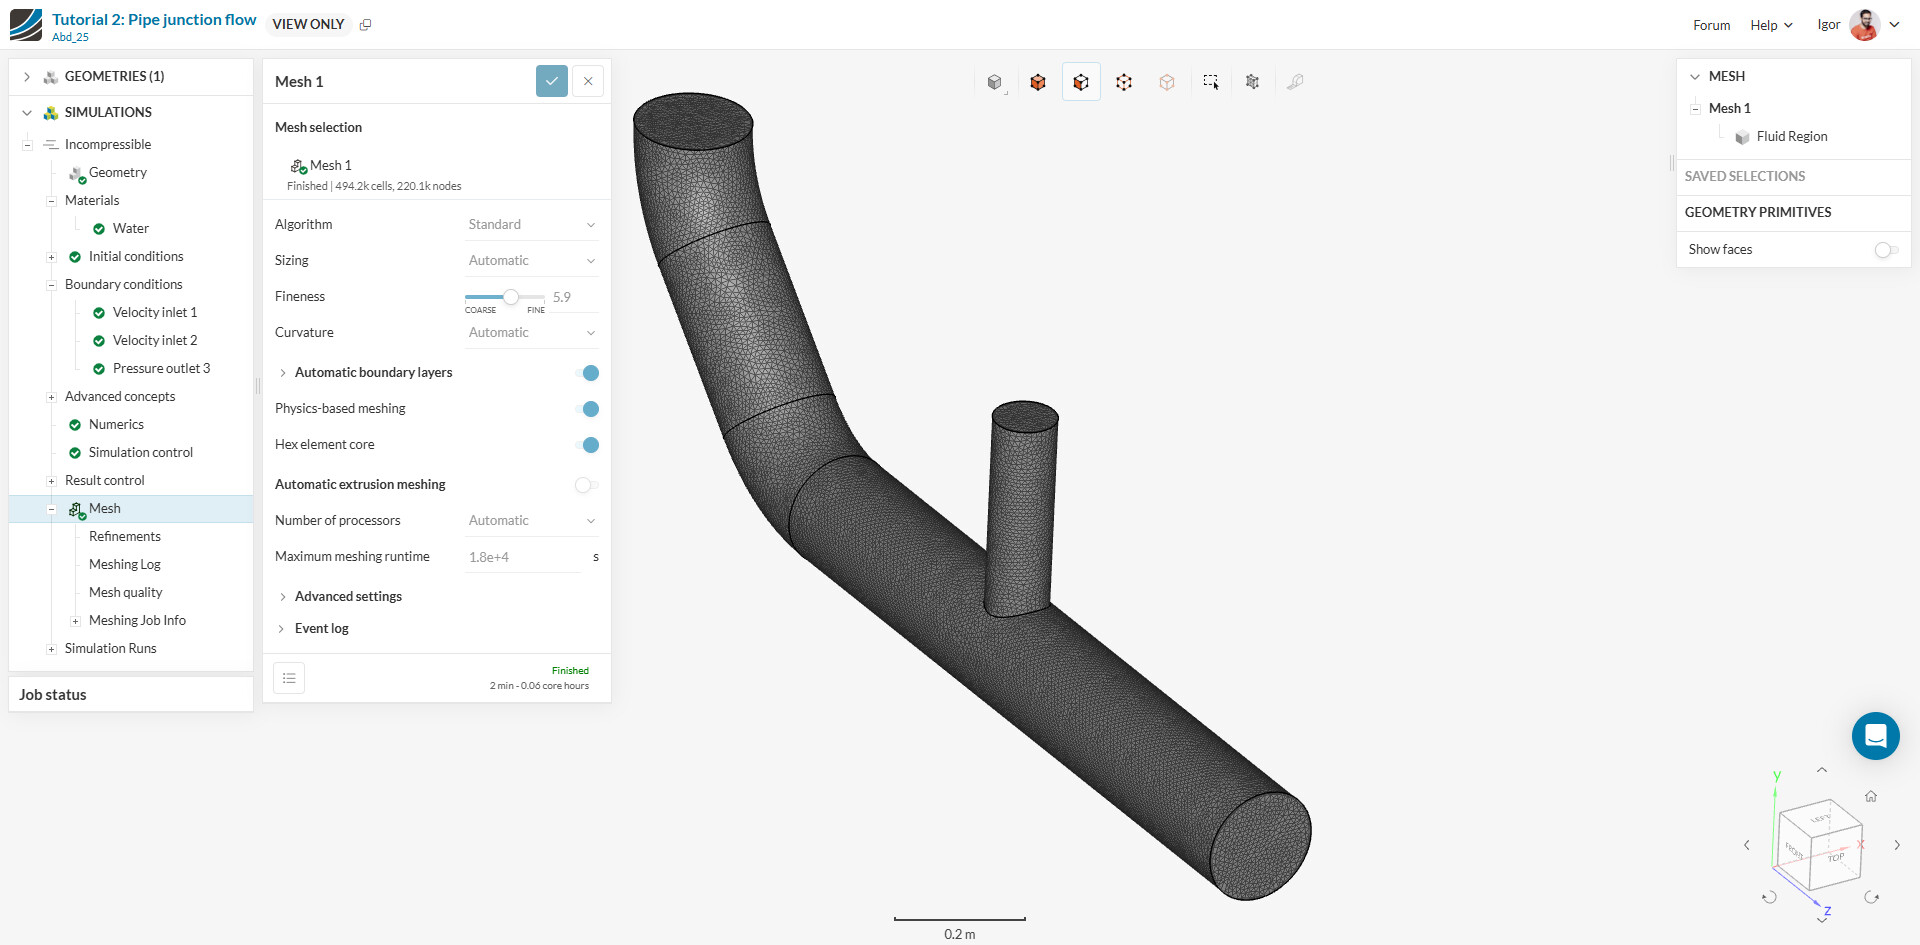Open GEOMETRY PRIMITIVES section
The image size is (1920, 945).
click(x=1793, y=213)
